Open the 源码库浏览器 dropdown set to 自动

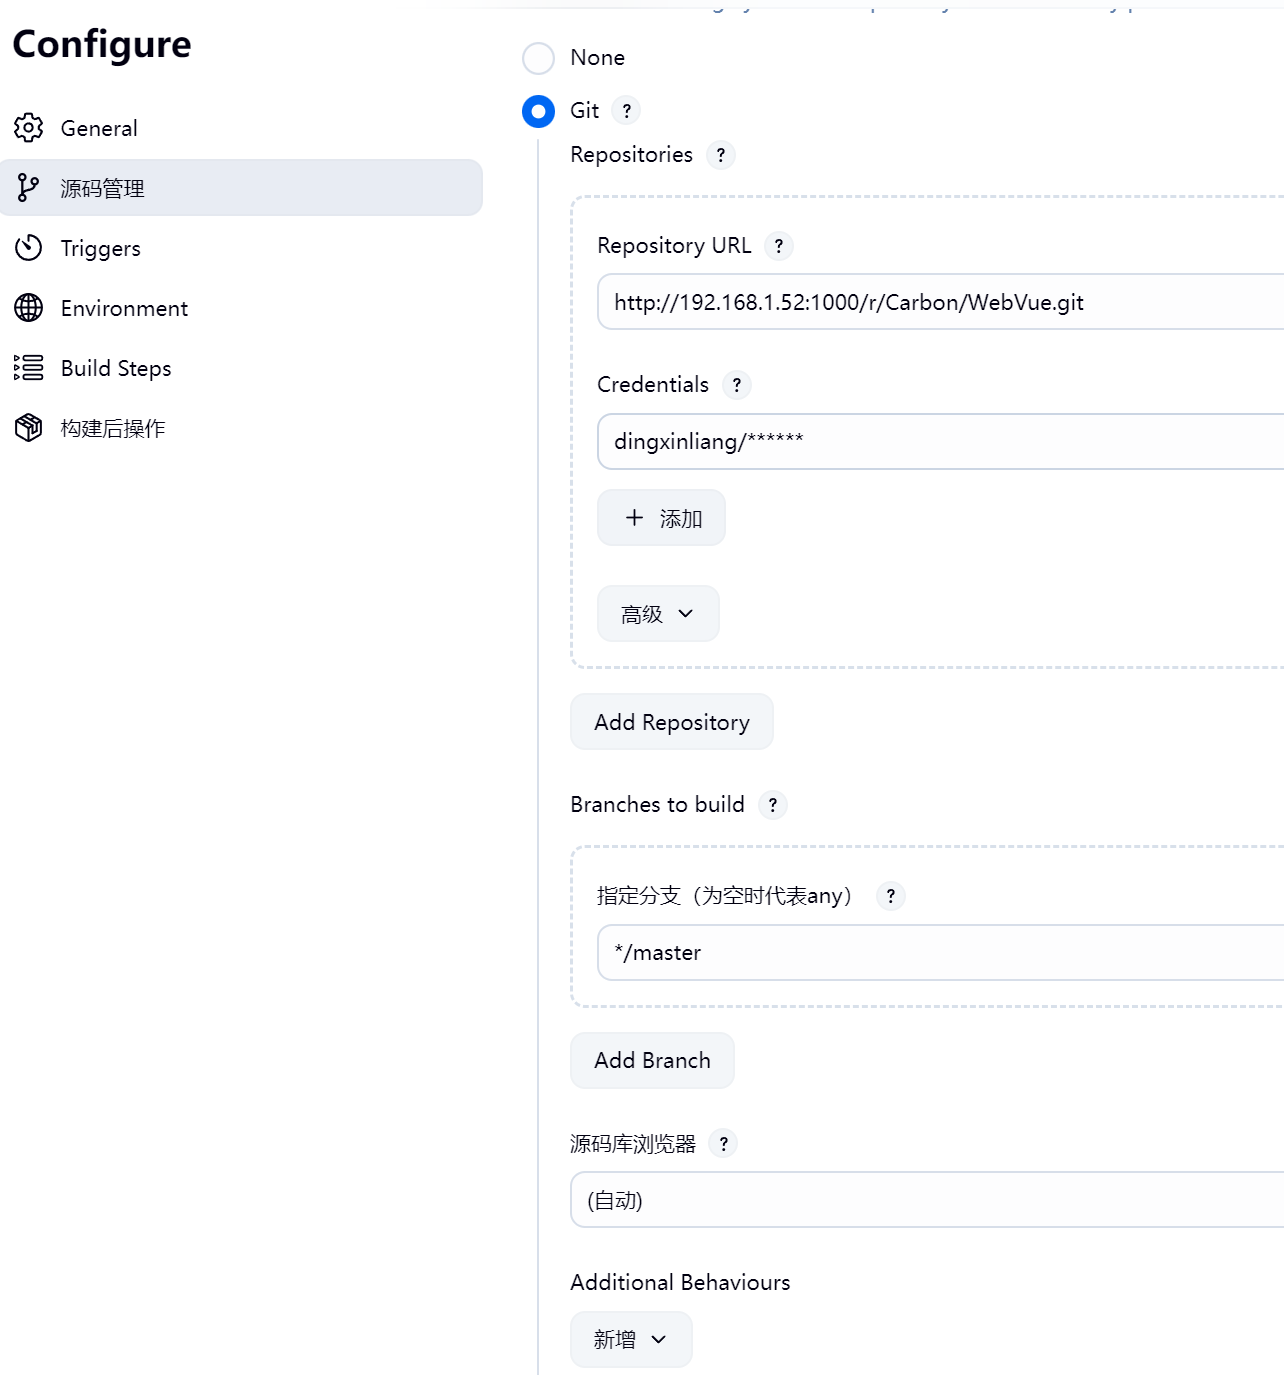pos(927,1200)
